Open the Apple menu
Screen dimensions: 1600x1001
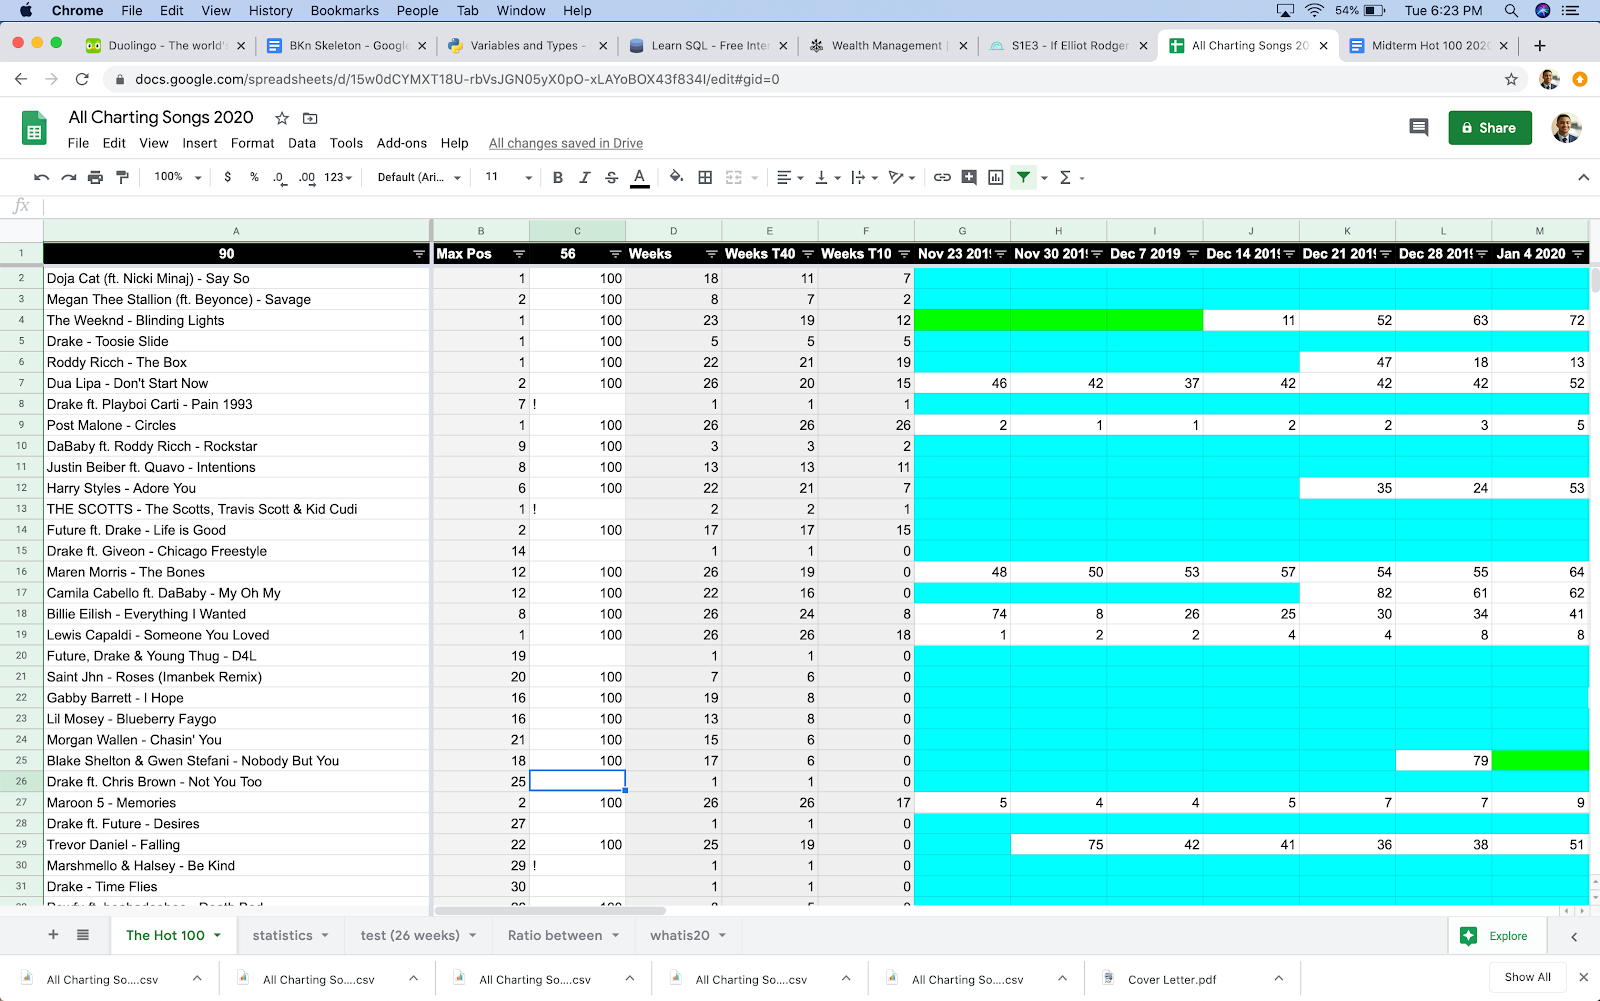tap(26, 11)
